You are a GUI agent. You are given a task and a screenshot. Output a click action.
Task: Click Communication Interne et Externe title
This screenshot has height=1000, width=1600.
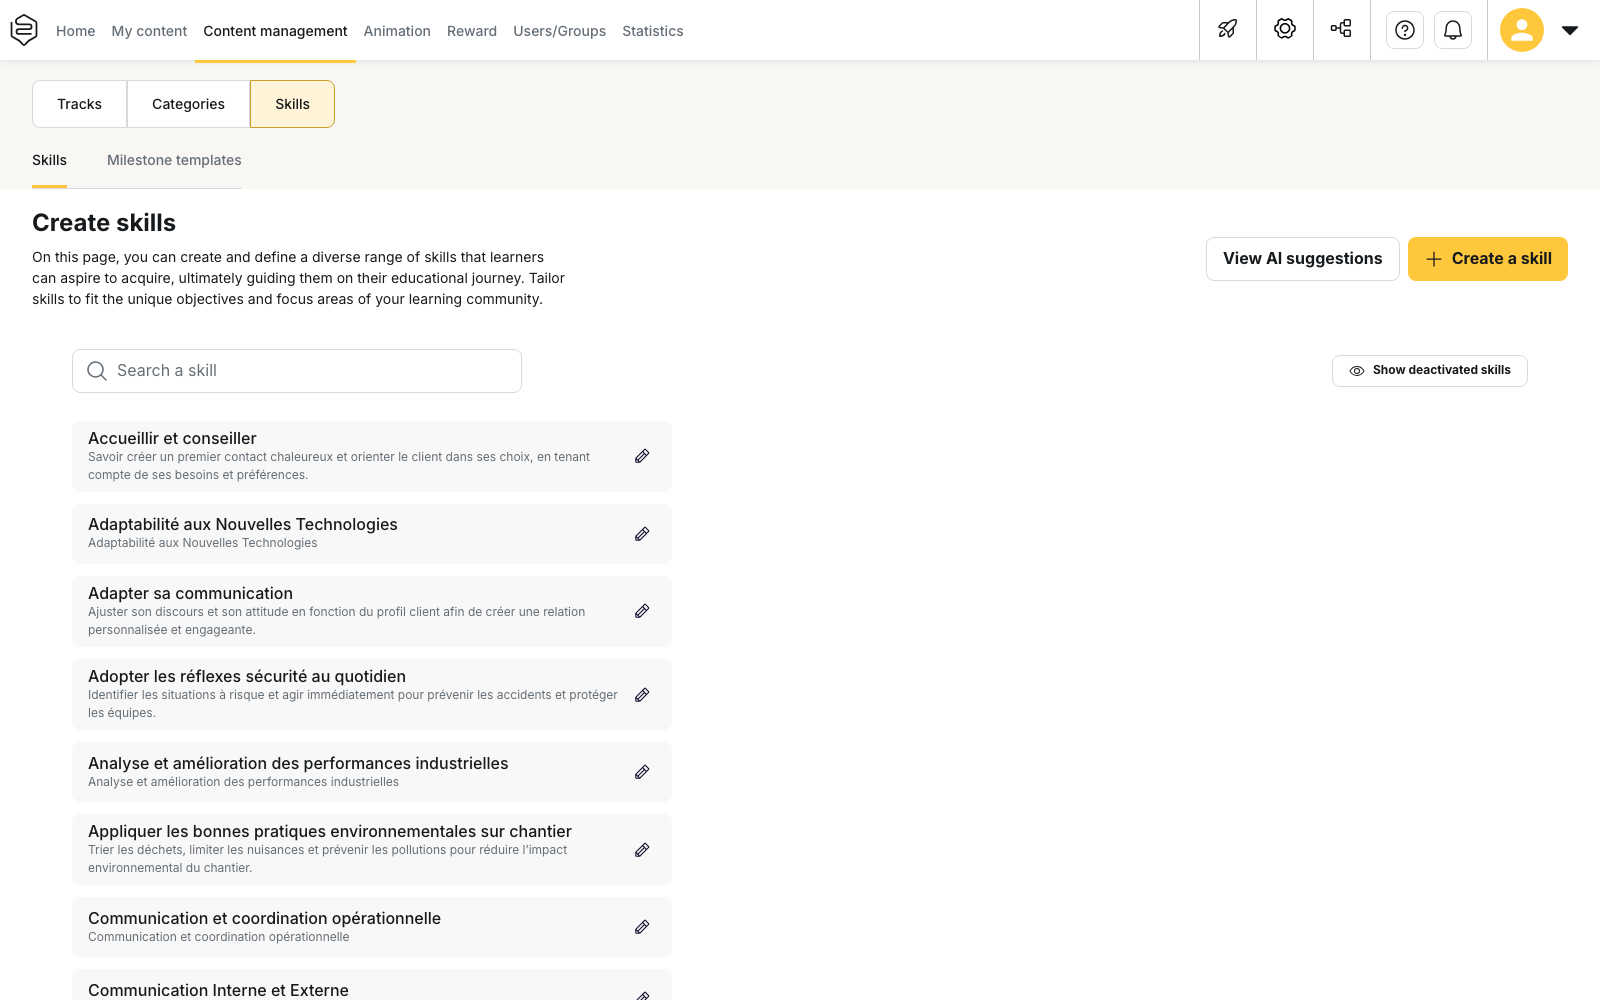(x=218, y=990)
